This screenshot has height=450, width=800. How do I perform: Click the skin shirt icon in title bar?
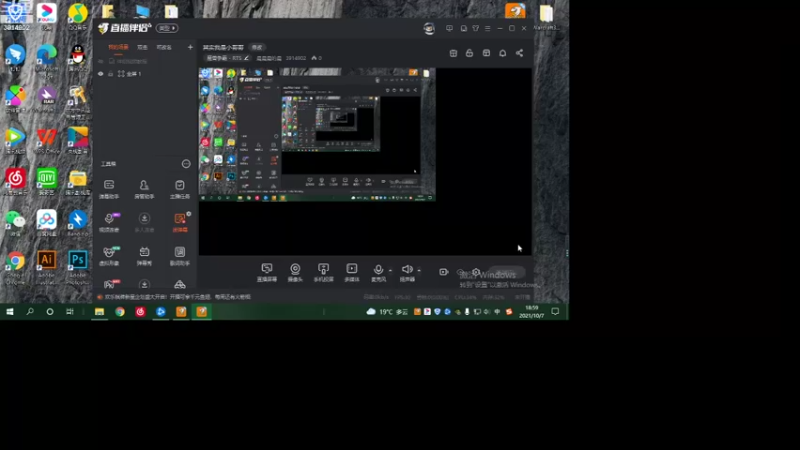click(x=476, y=29)
